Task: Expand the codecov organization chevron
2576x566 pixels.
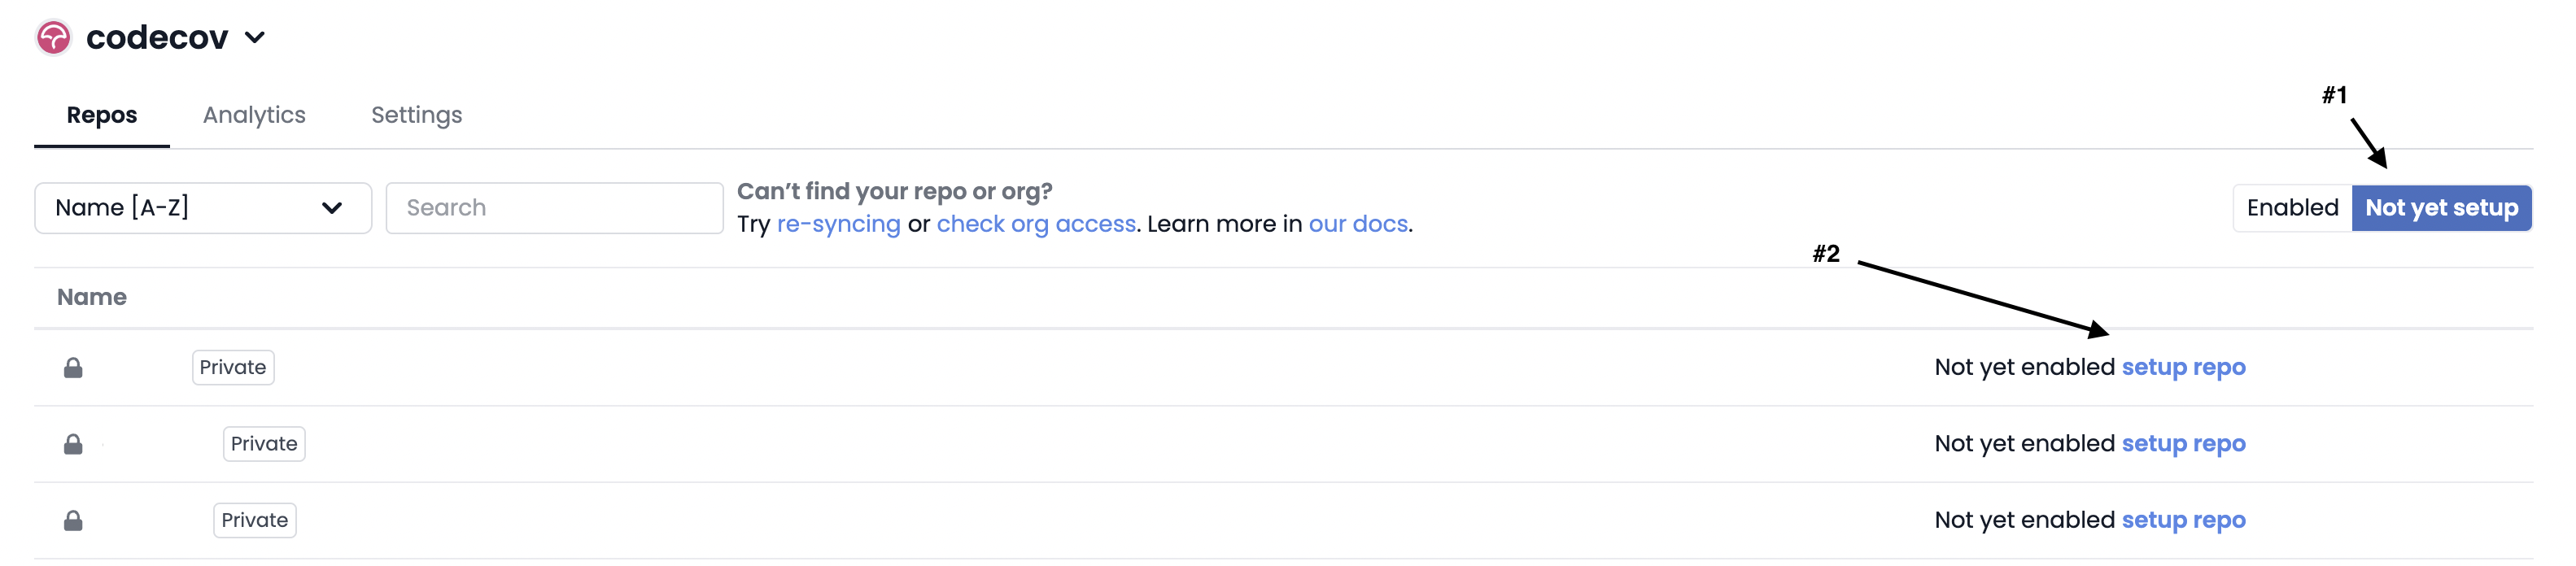Action: [255, 38]
